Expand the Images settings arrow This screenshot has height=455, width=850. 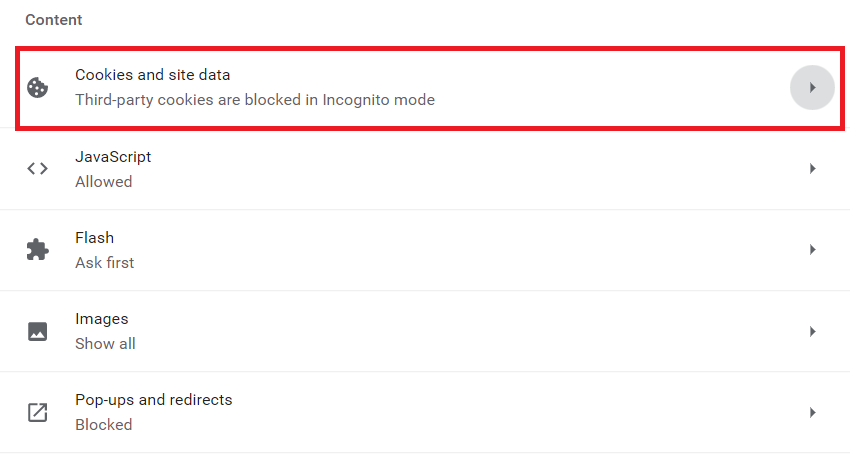[x=812, y=331]
